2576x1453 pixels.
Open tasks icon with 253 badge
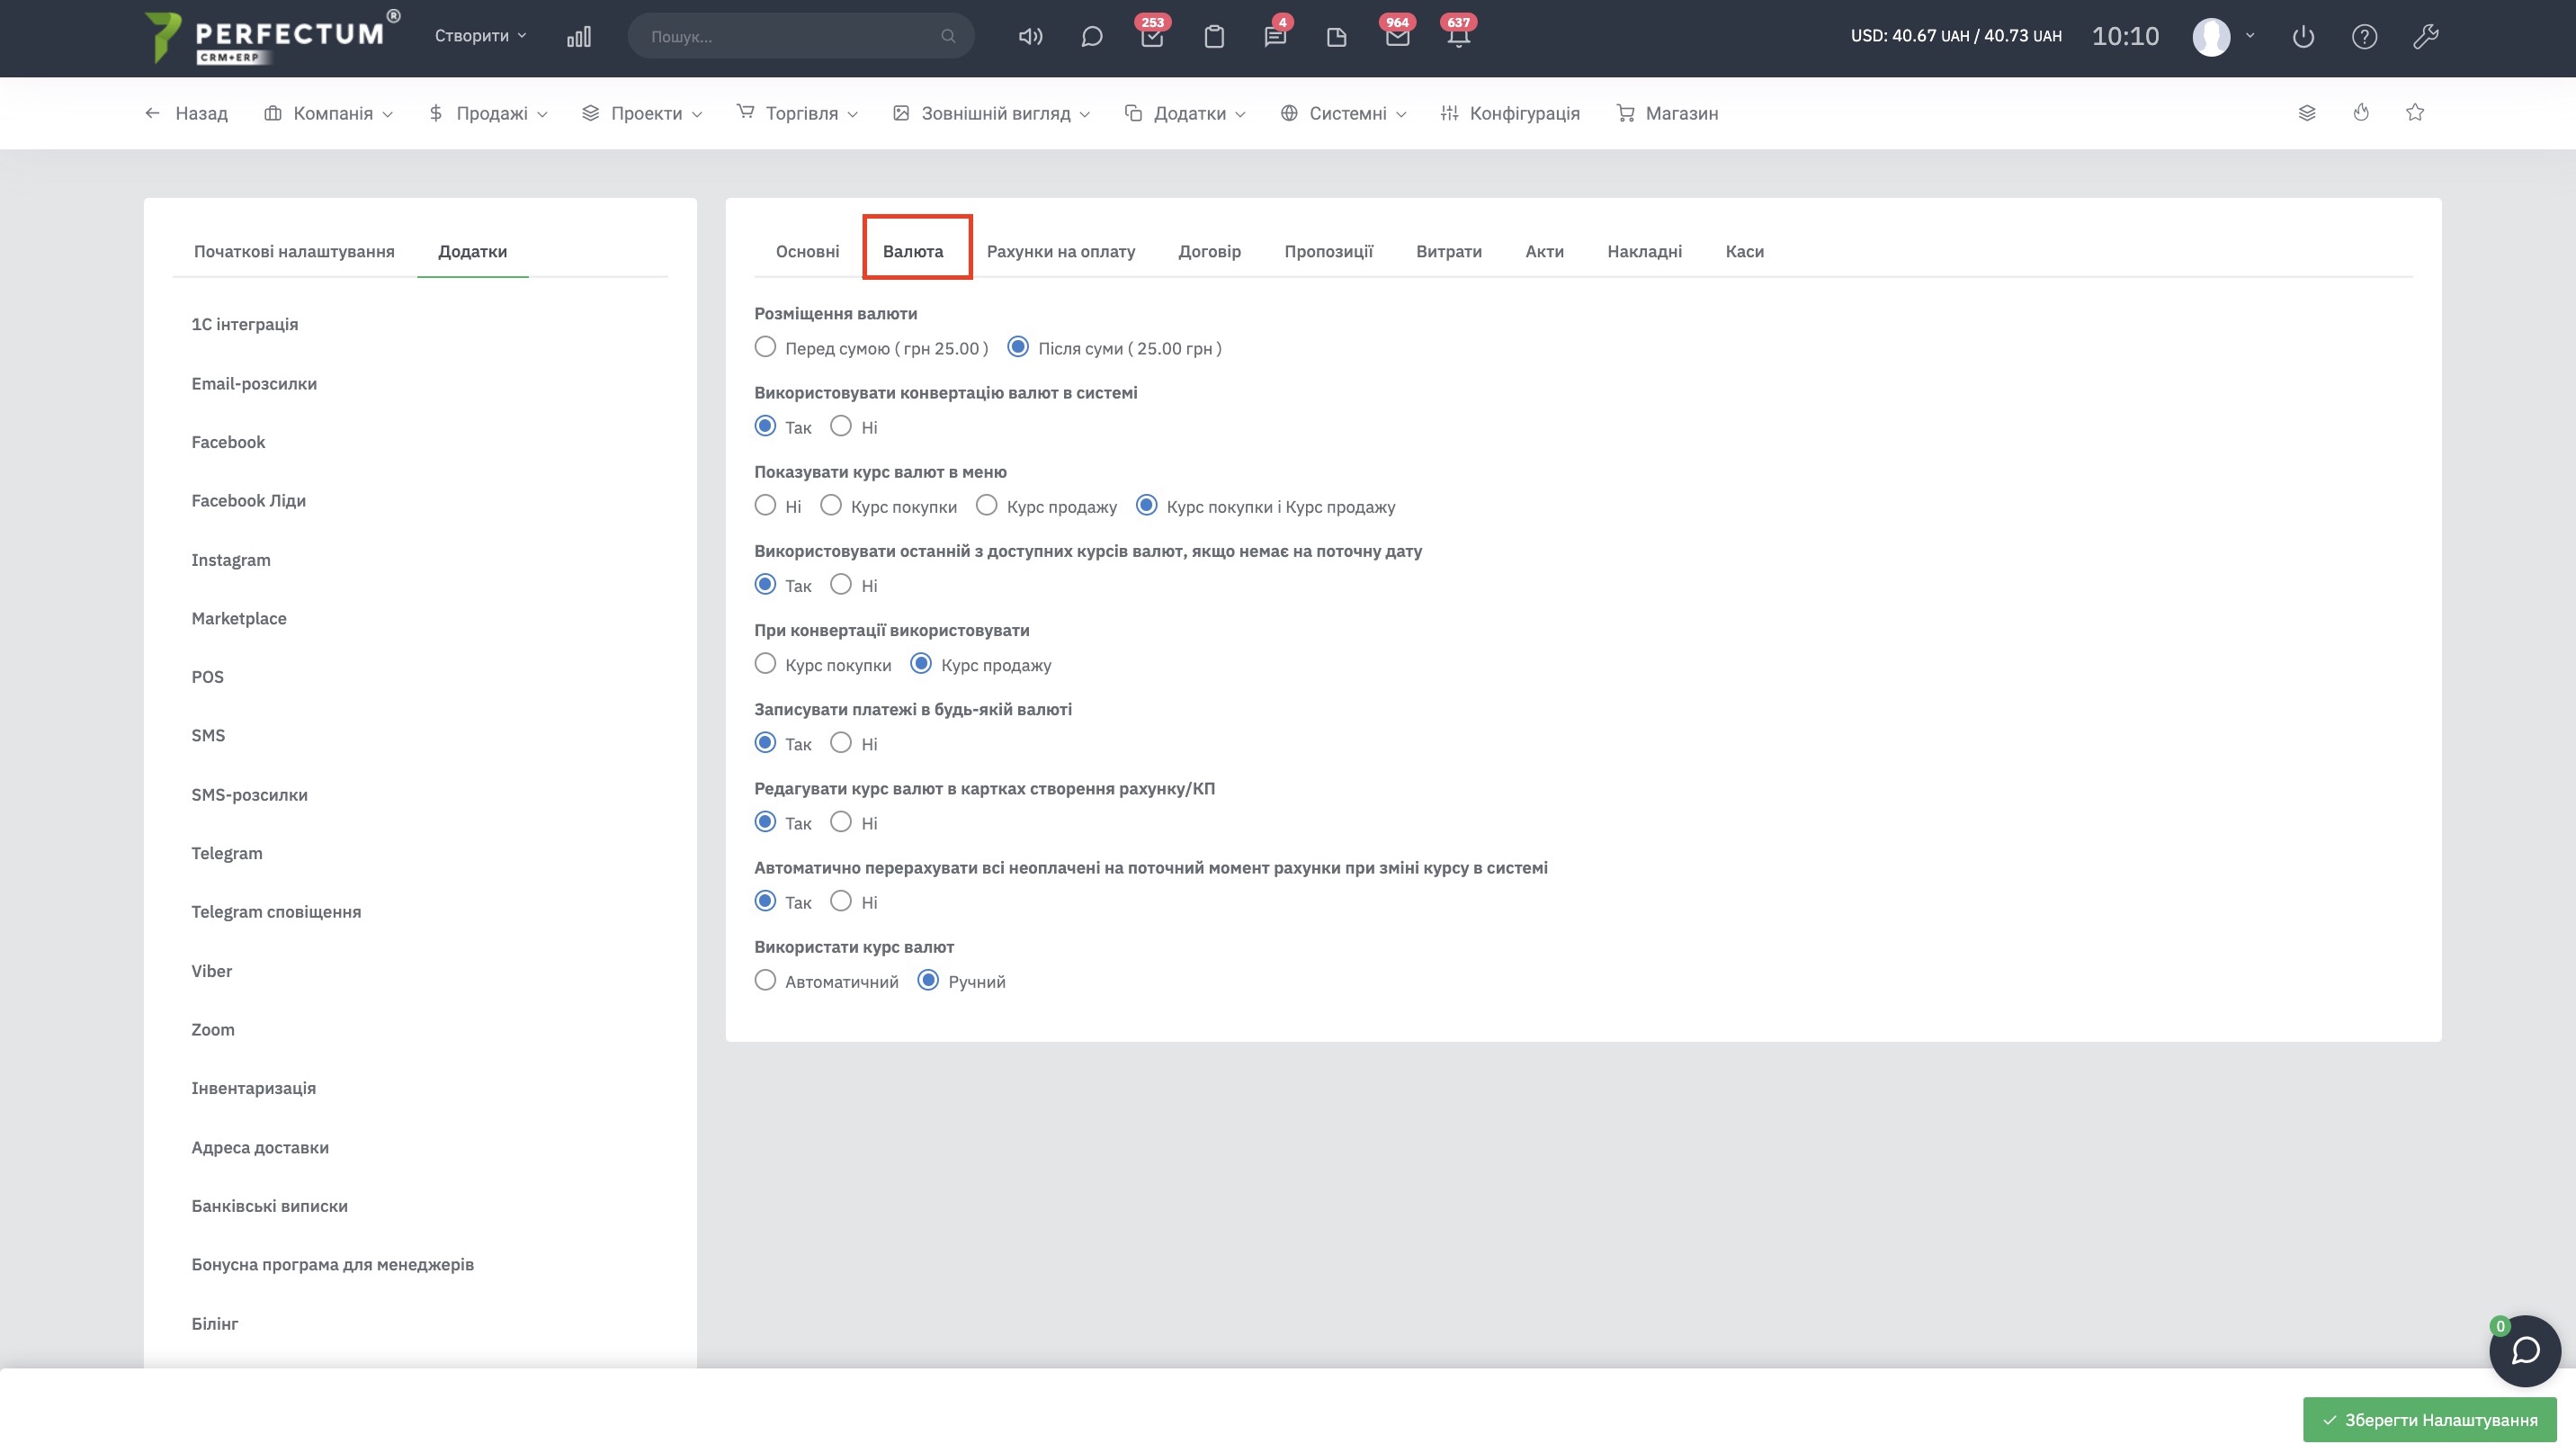point(1152,37)
